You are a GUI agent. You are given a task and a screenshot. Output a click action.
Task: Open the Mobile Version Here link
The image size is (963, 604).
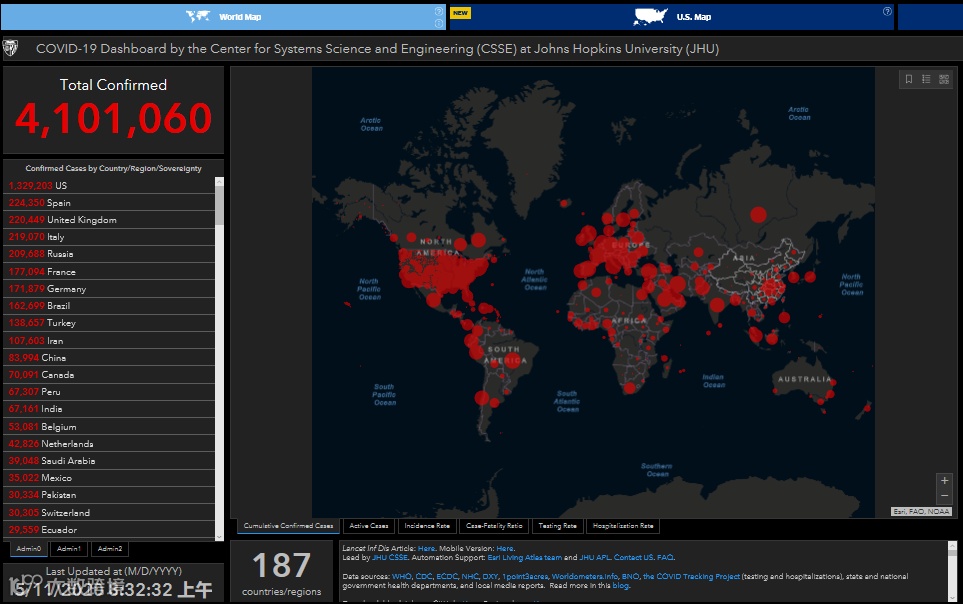505,548
